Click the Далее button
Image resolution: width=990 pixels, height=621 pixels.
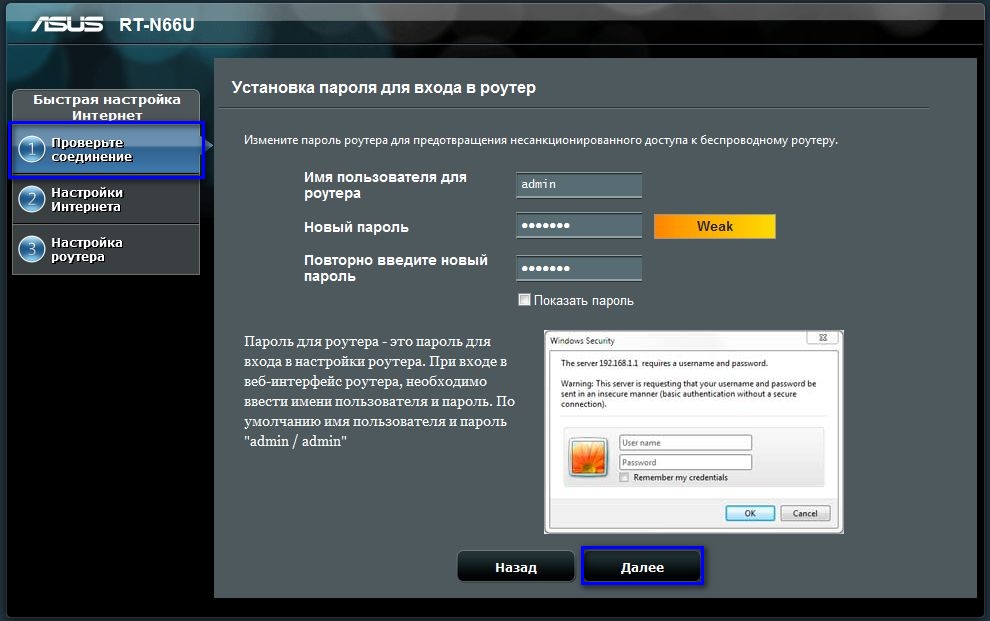point(642,566)
